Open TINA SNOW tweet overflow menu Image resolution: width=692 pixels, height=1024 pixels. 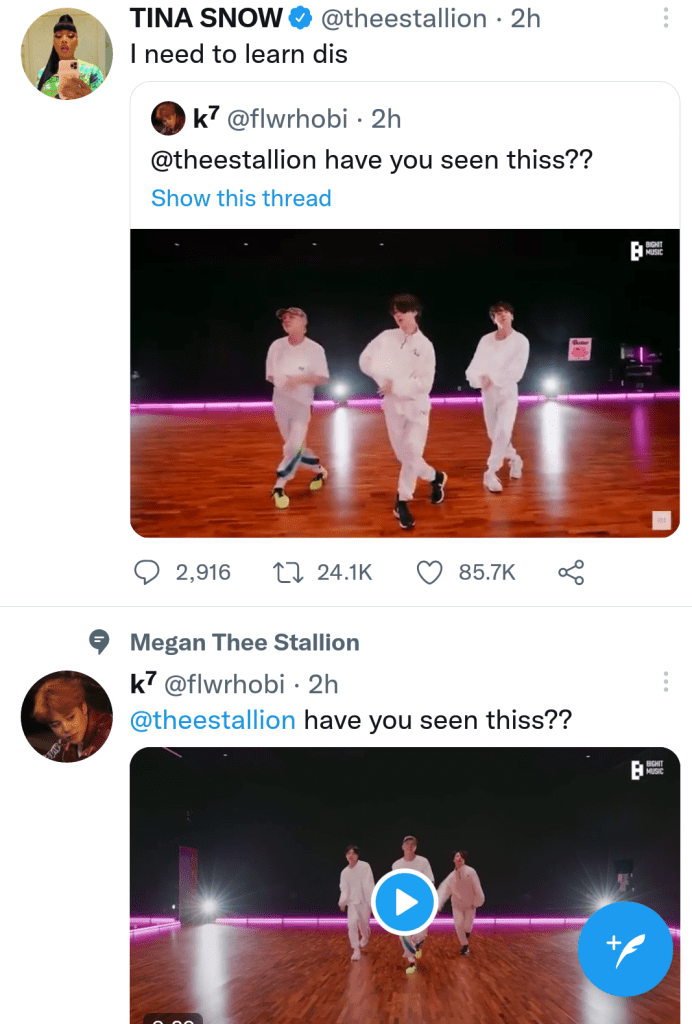(665, 18)
